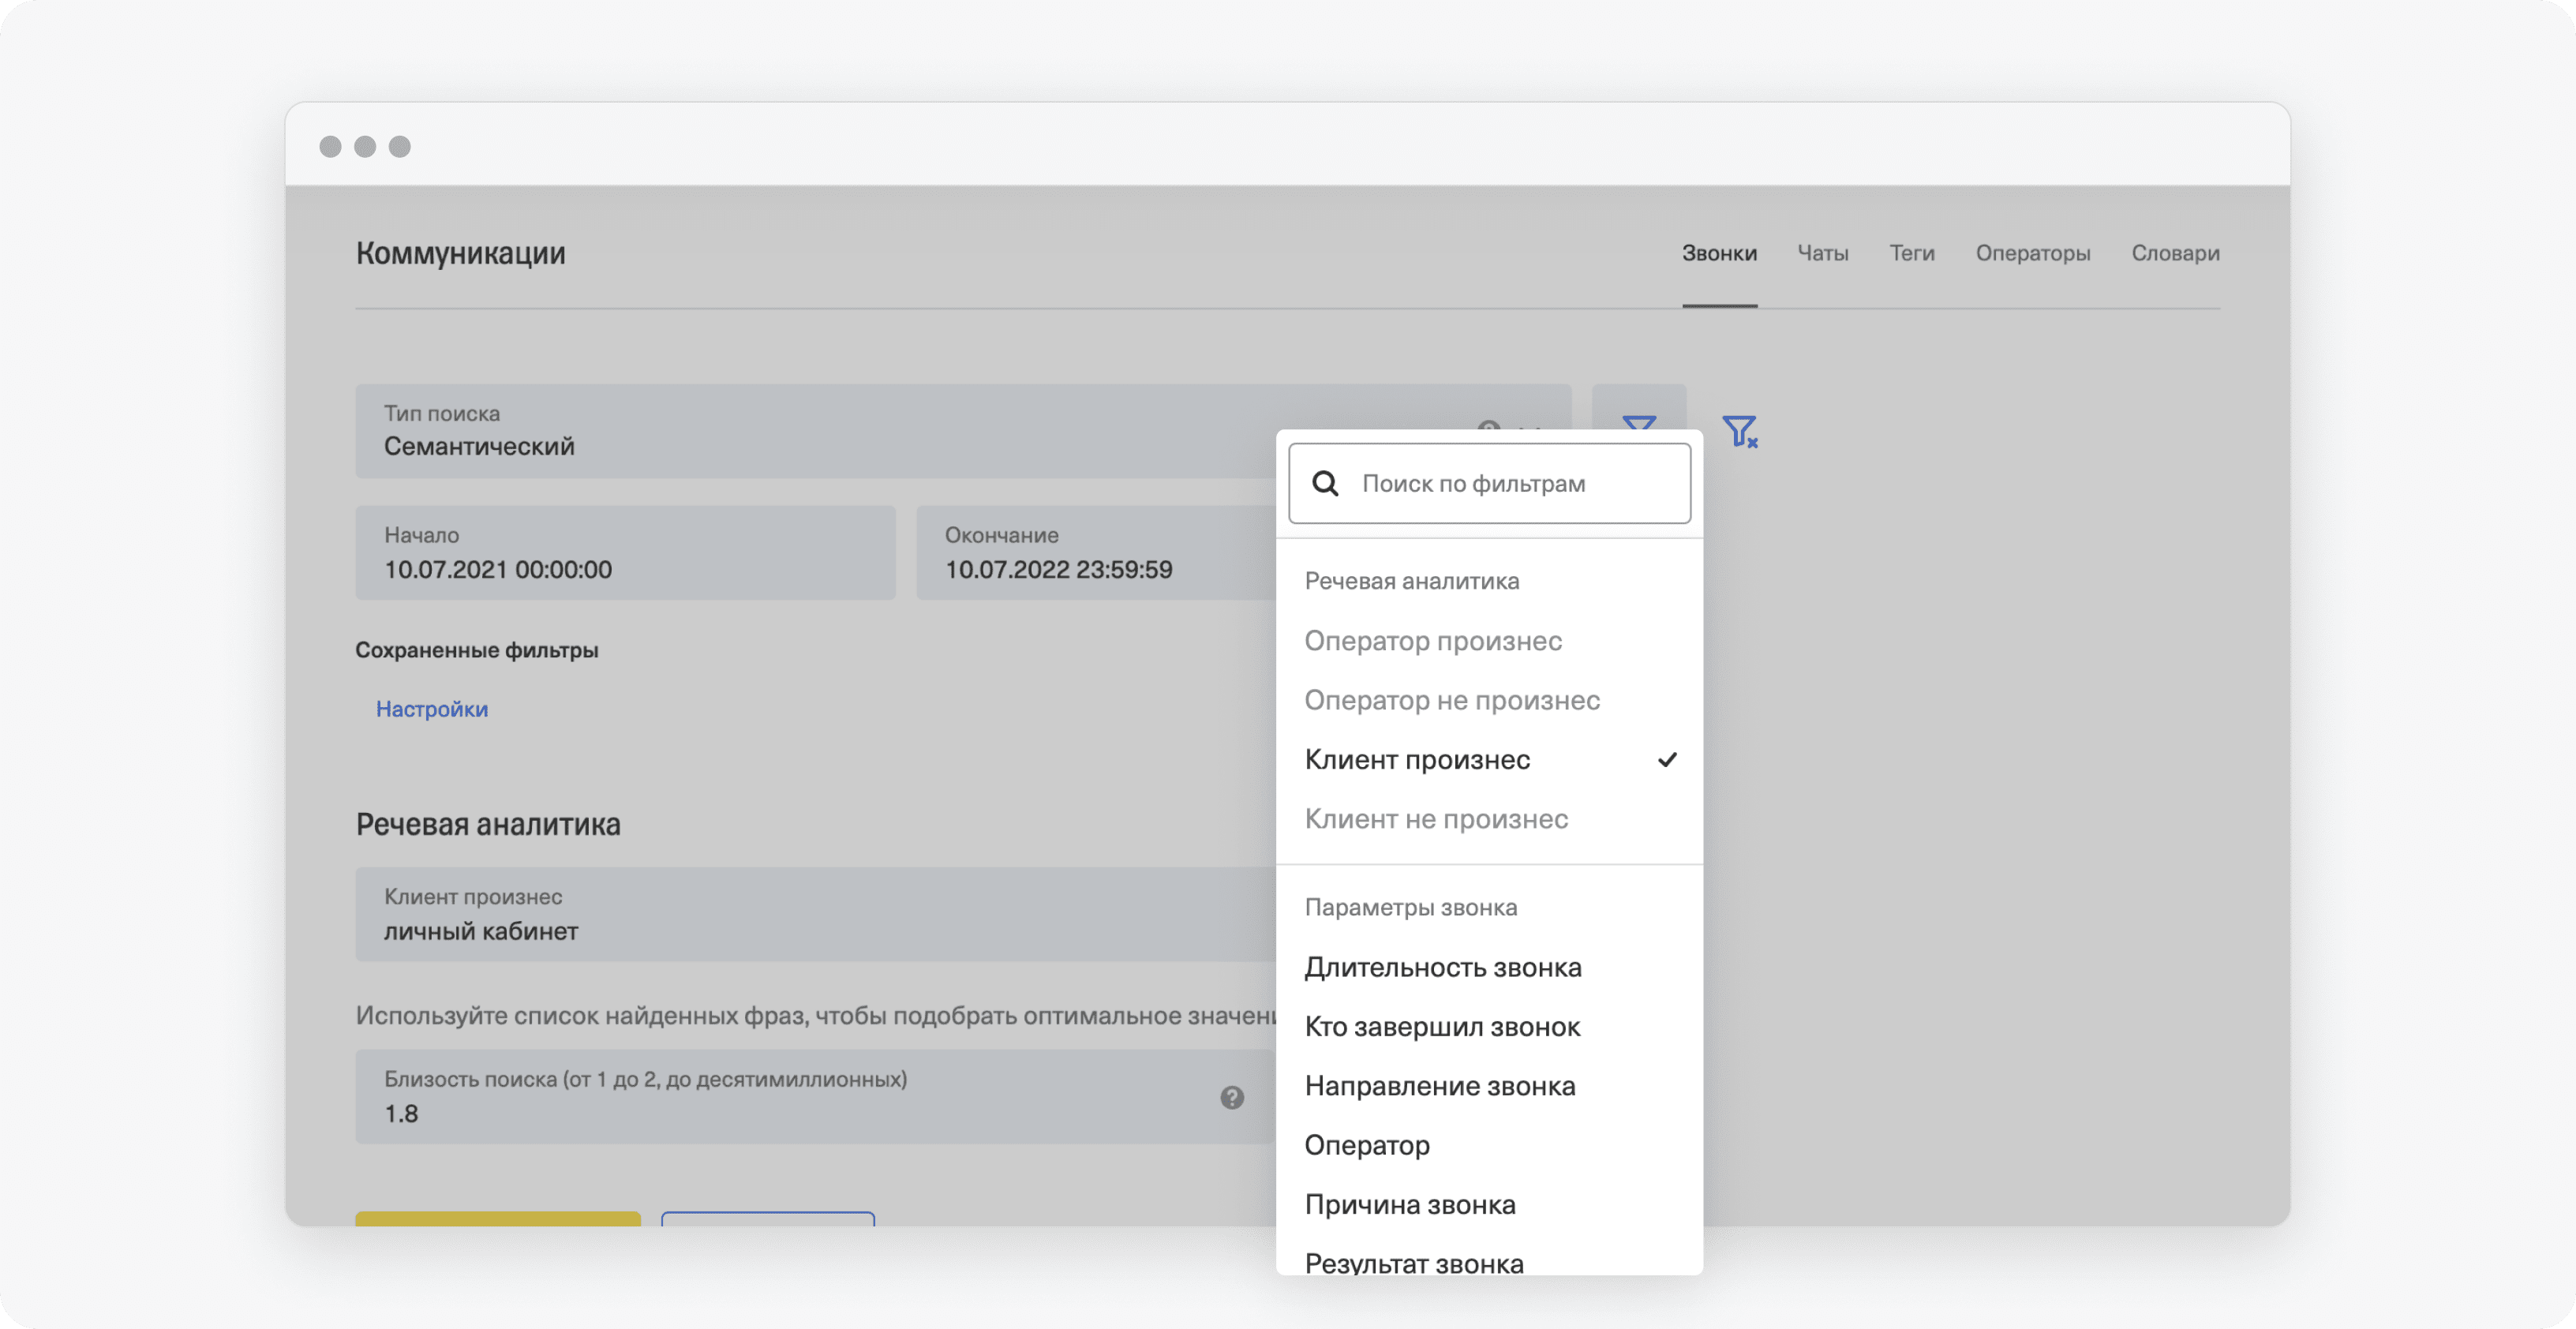Screen dimensions: 2576x1329
Task: Focus the Поиск по фильтрам search field
Action: tap(1489, 483)
